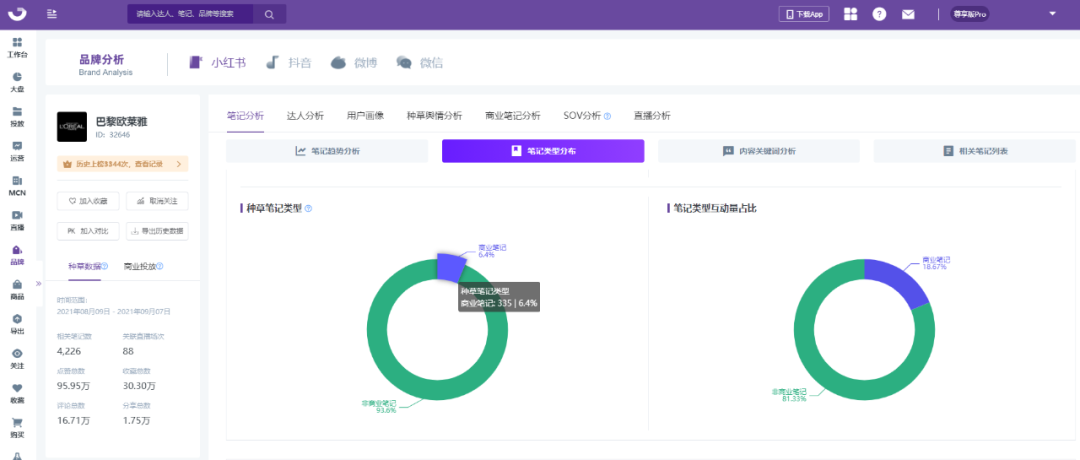The image size is (1080, 460).
Task: Click the blue 商业笔记 slice in left donut
Action: 449,266
